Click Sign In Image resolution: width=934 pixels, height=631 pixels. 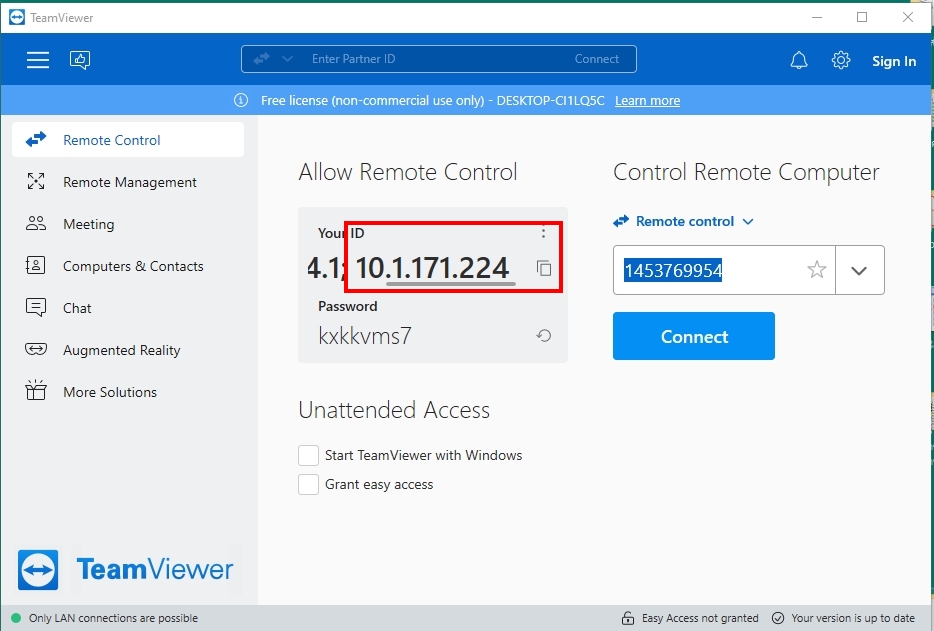(893, 61)
